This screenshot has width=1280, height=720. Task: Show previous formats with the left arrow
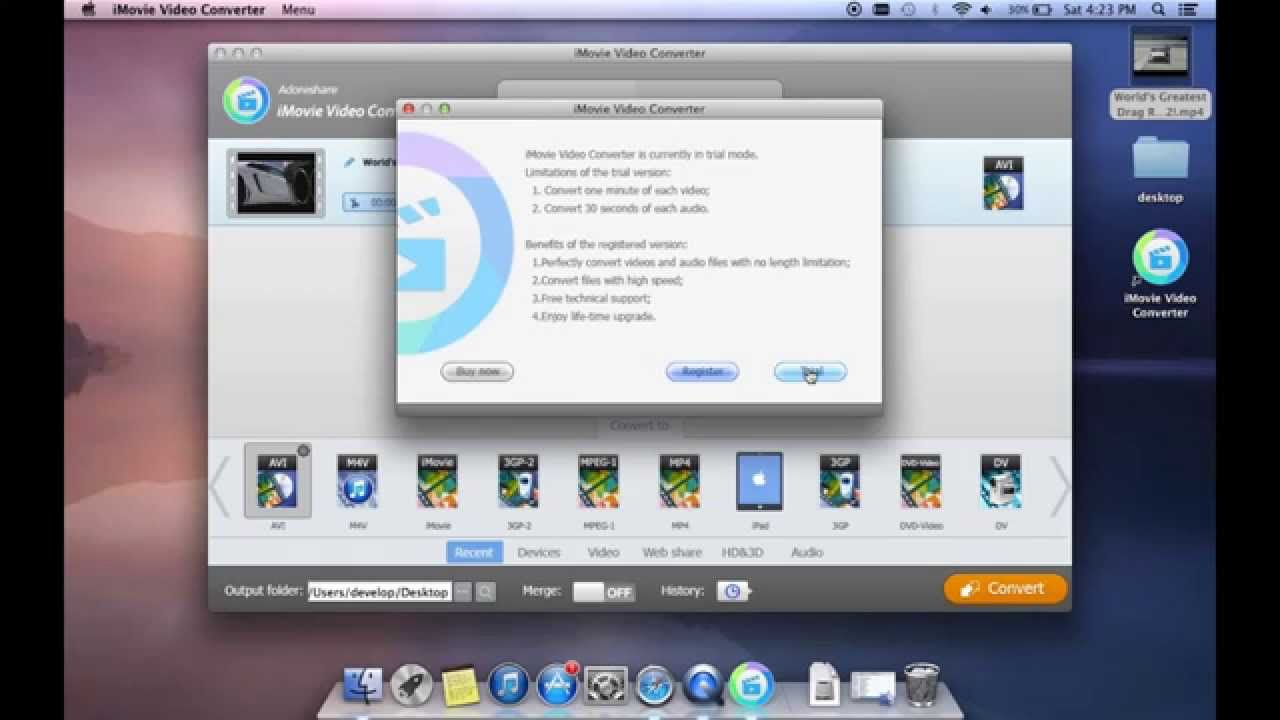[x=219, y=485]
